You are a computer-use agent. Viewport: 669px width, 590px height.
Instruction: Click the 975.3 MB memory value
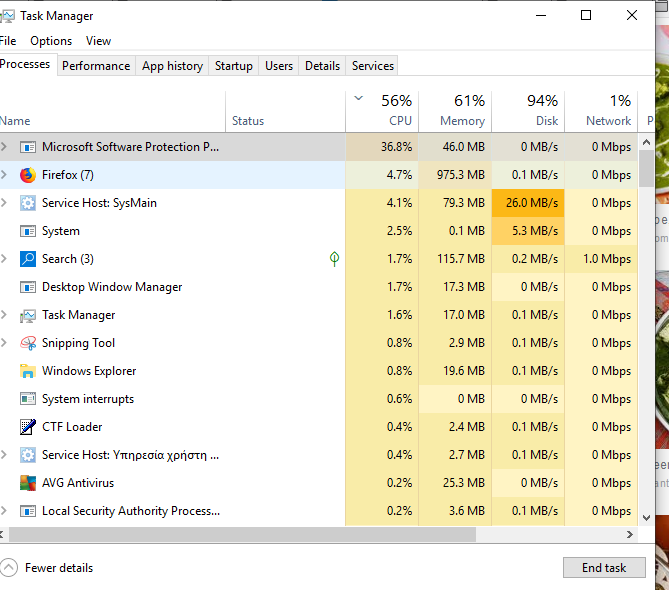[455, 175]
